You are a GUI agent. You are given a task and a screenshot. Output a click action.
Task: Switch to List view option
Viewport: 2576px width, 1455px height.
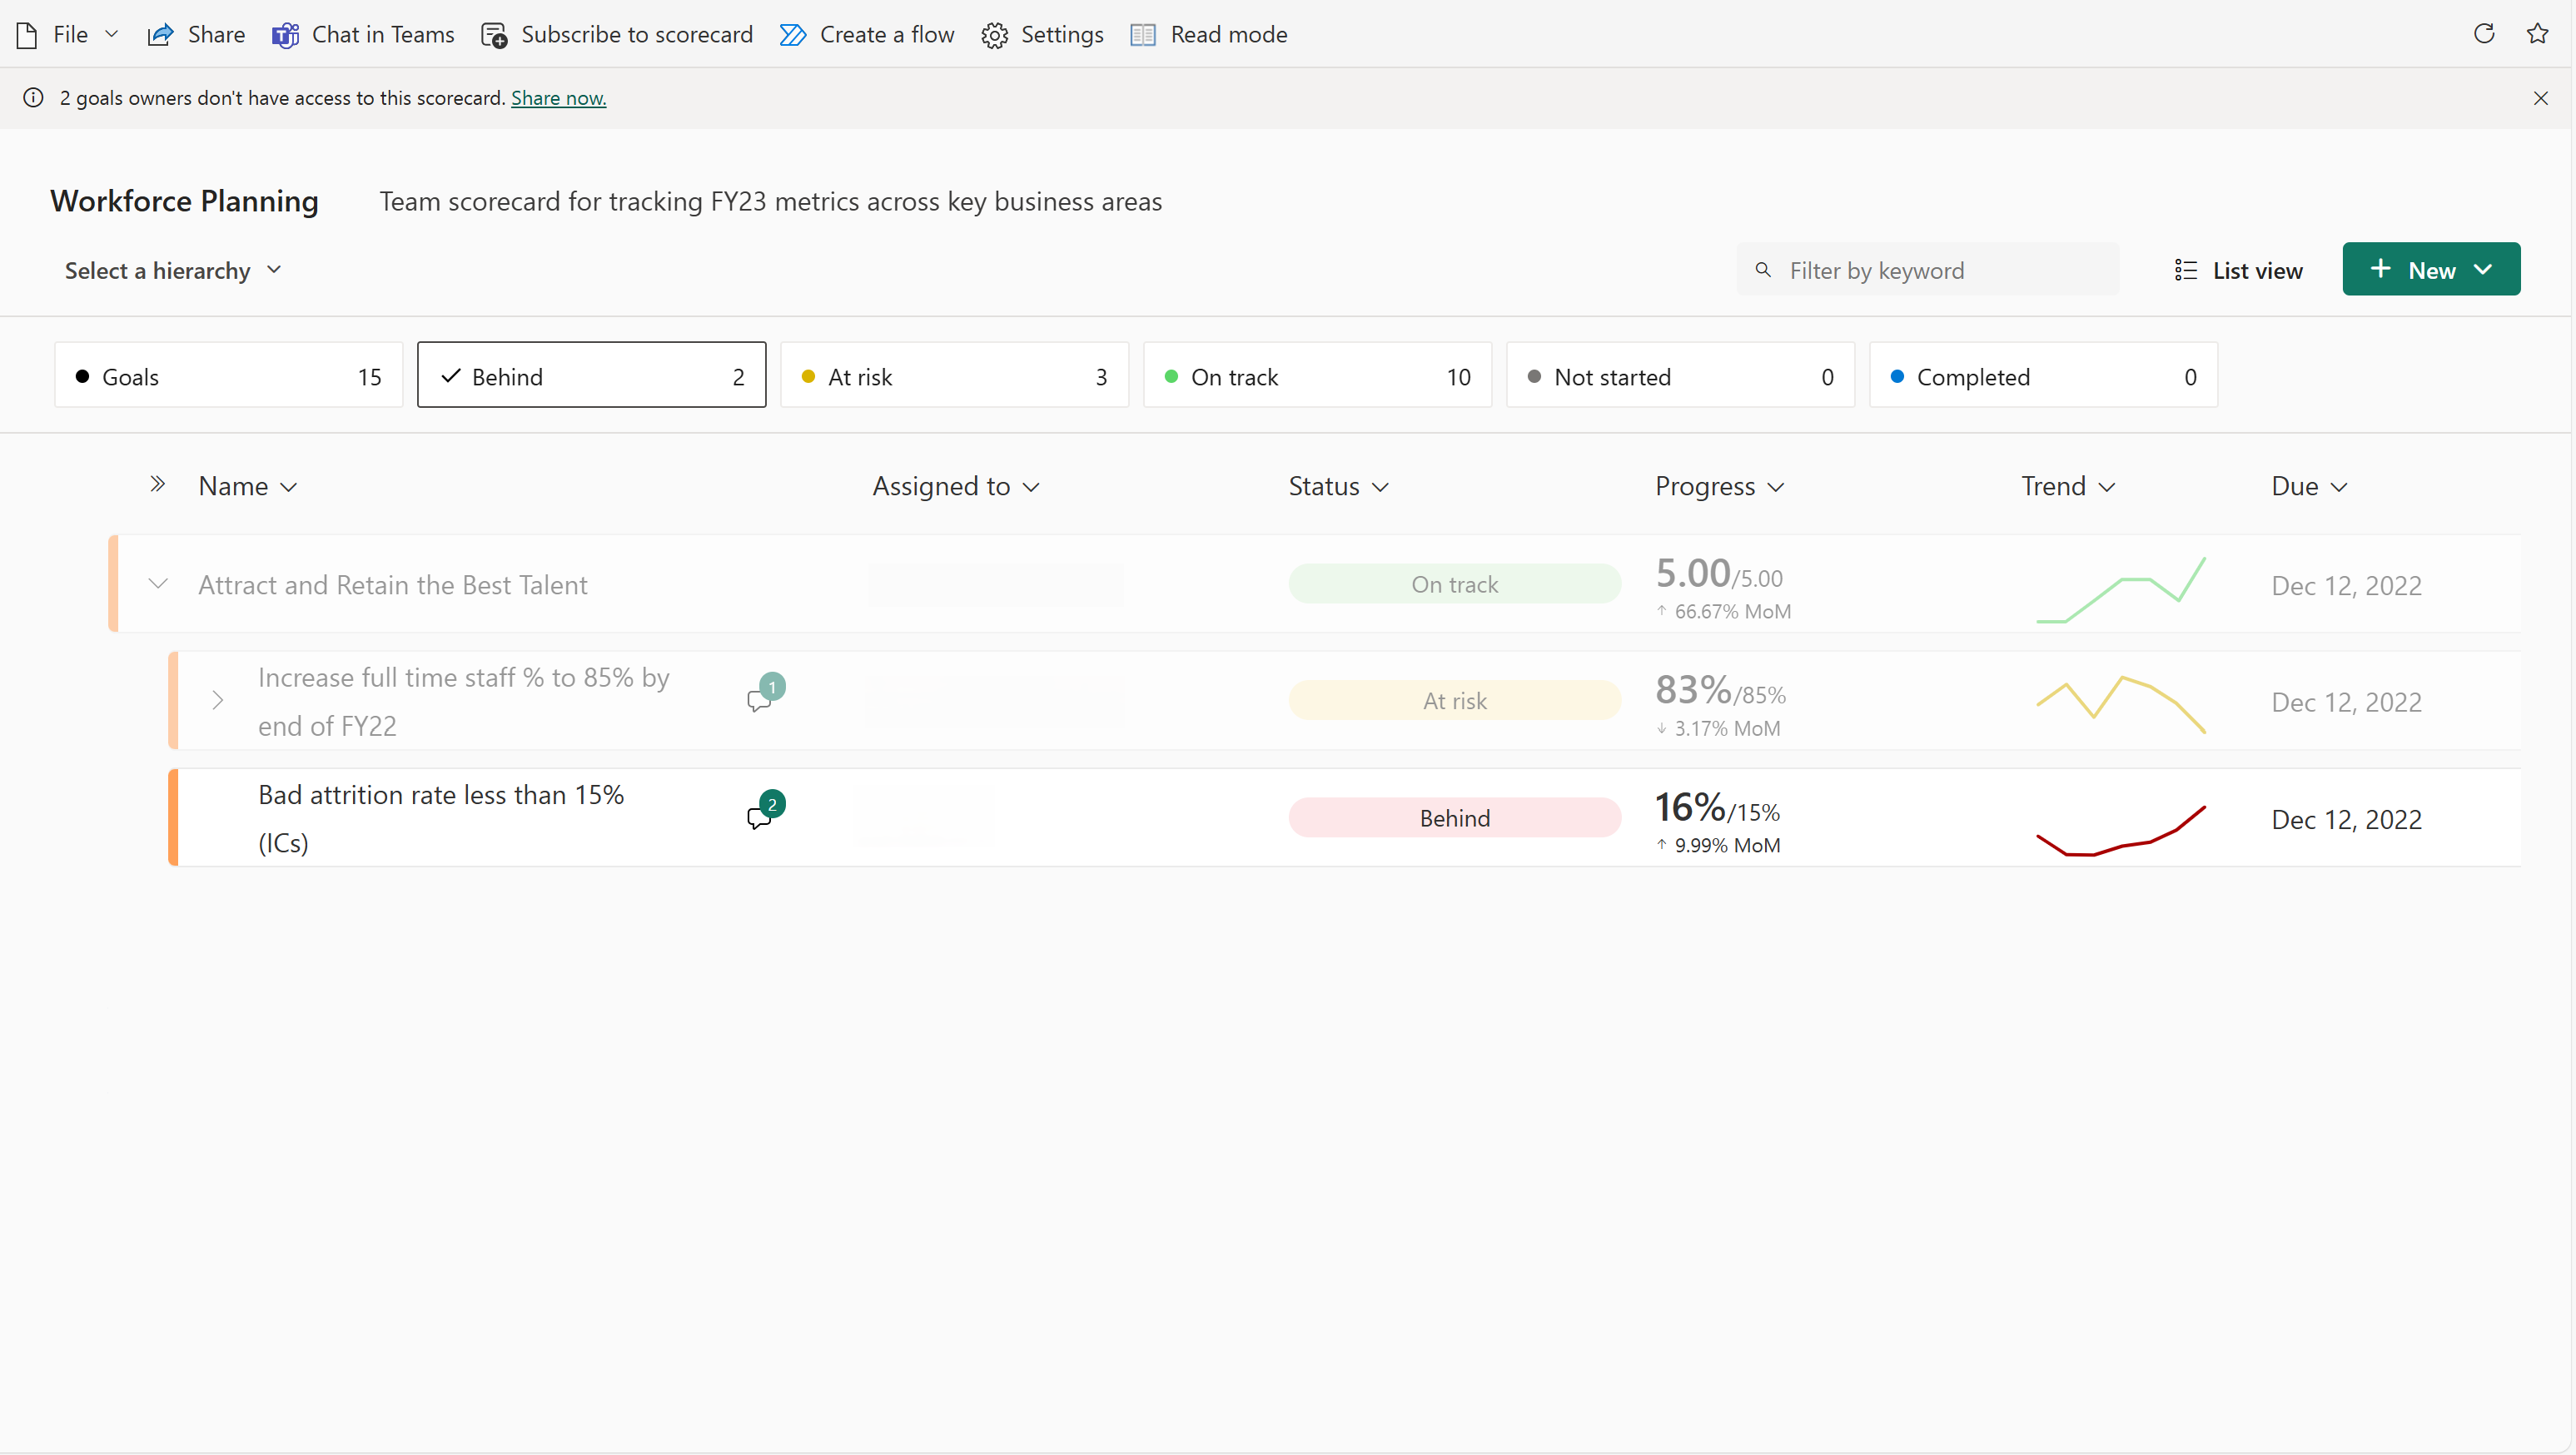(2238, 271)
